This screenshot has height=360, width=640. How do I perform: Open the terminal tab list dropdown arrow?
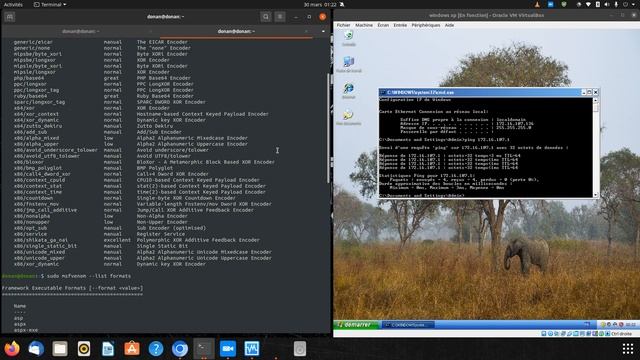coord(323,31)
